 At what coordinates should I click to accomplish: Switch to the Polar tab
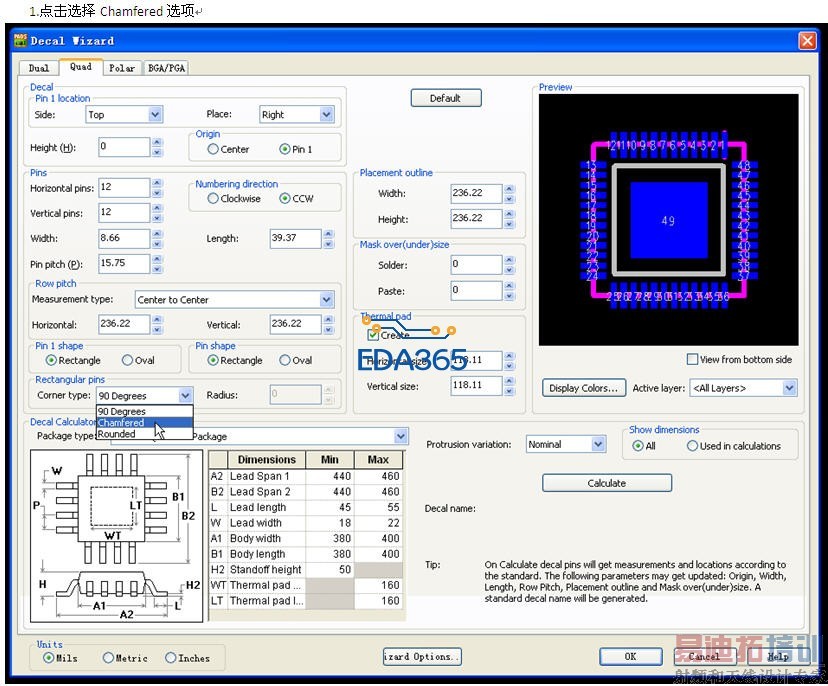(x=121, y=68)
